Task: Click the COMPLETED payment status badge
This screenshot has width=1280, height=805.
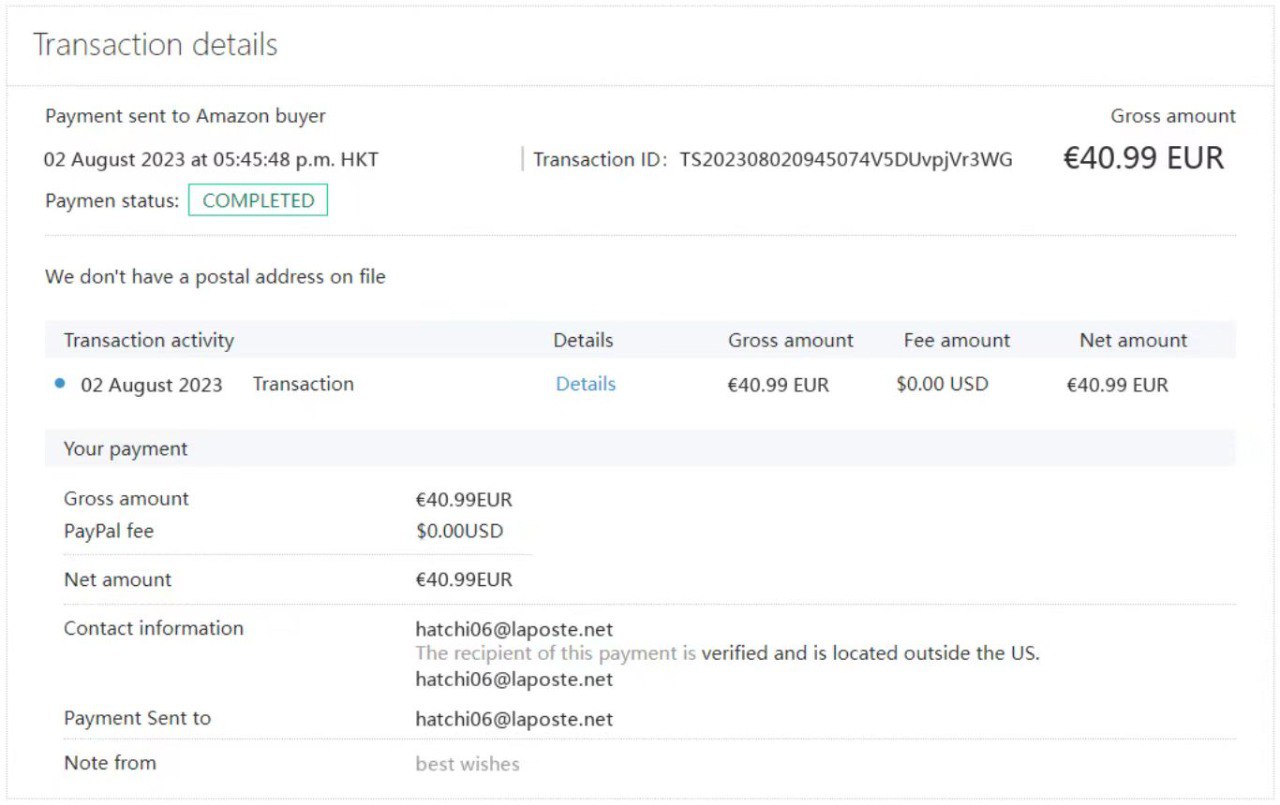Action: (x=258, y=200)
